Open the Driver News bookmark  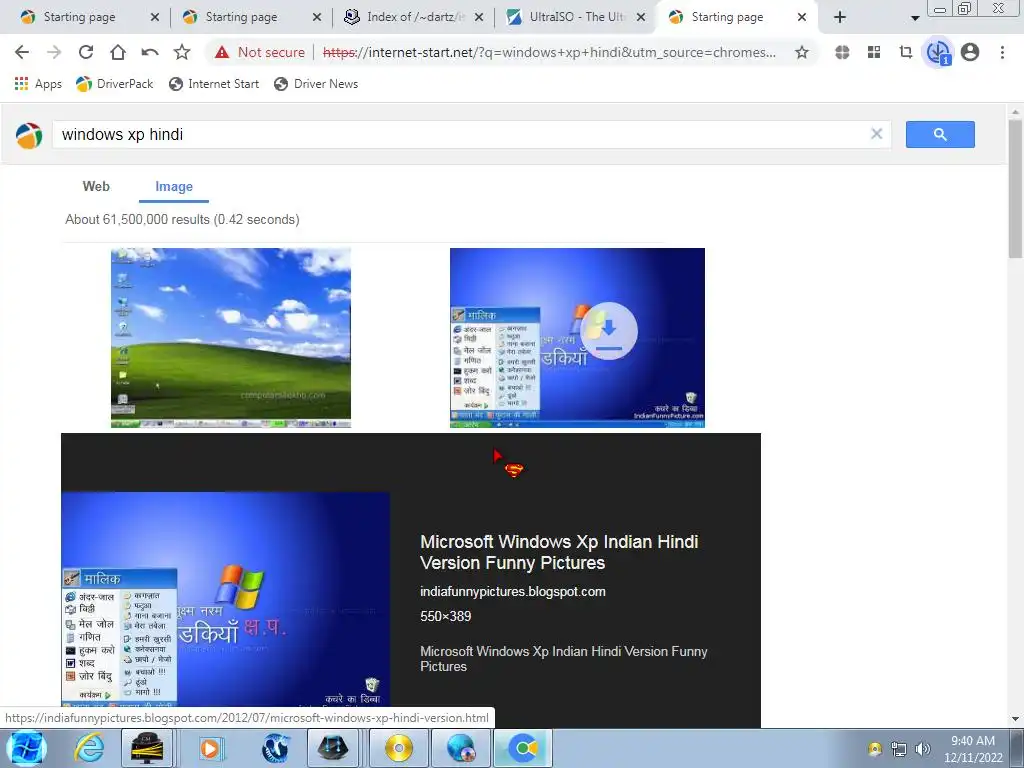coord(316,84)
